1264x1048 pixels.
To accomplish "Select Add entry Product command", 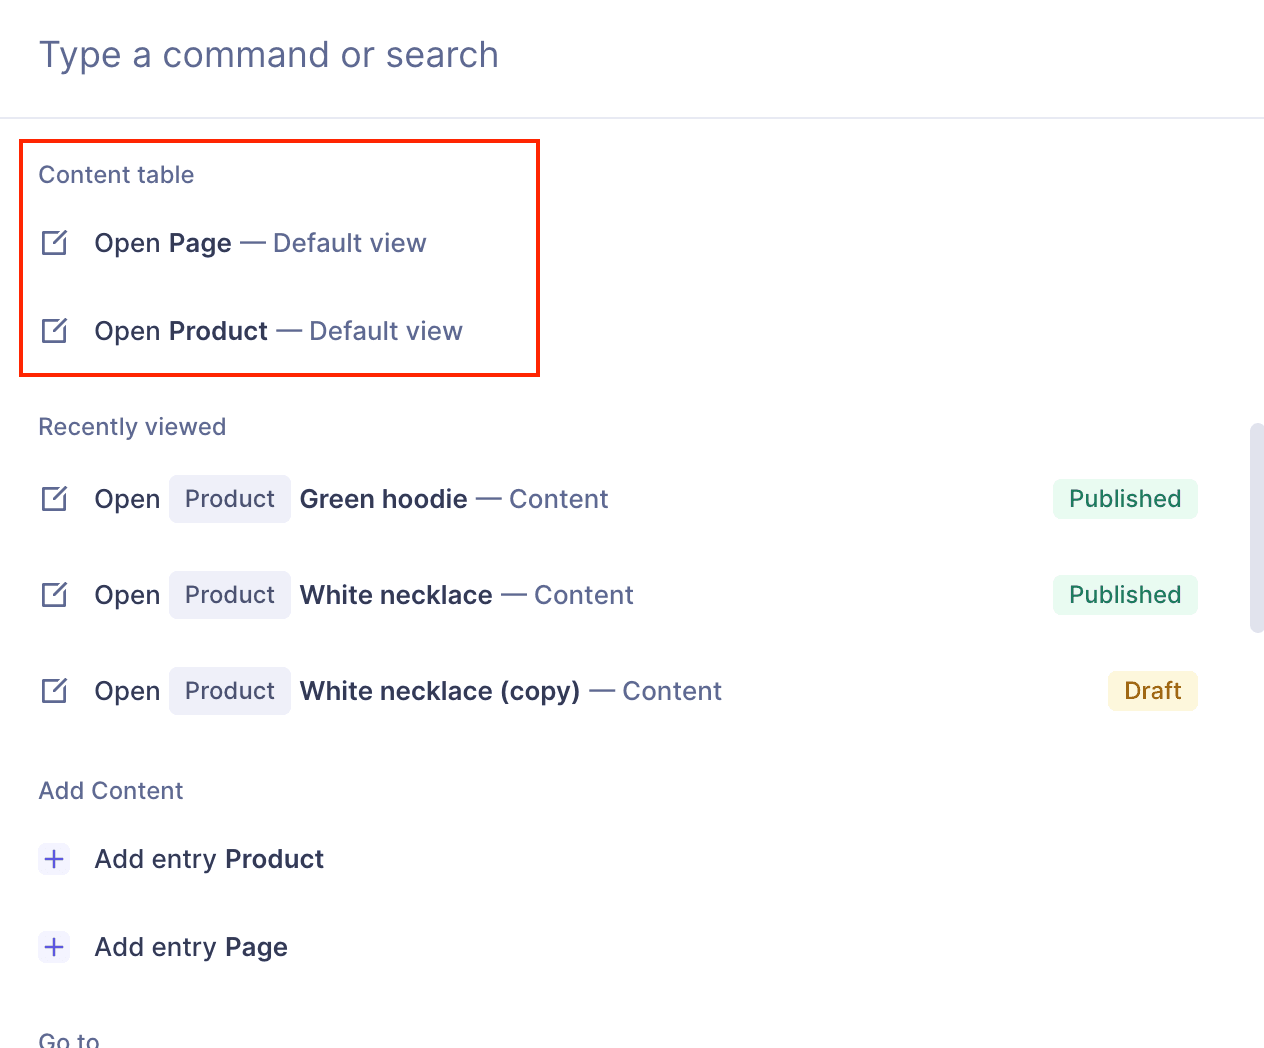I will click(x=209, y=859).
